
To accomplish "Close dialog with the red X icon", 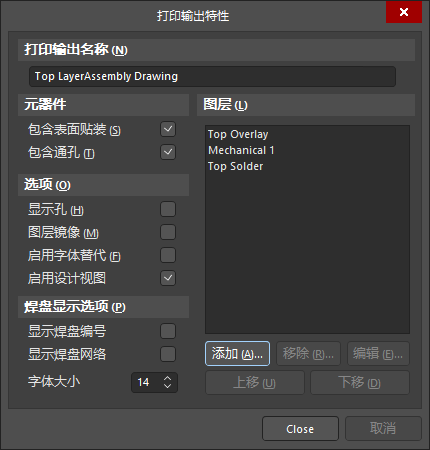I will click(x=404, y=12).
